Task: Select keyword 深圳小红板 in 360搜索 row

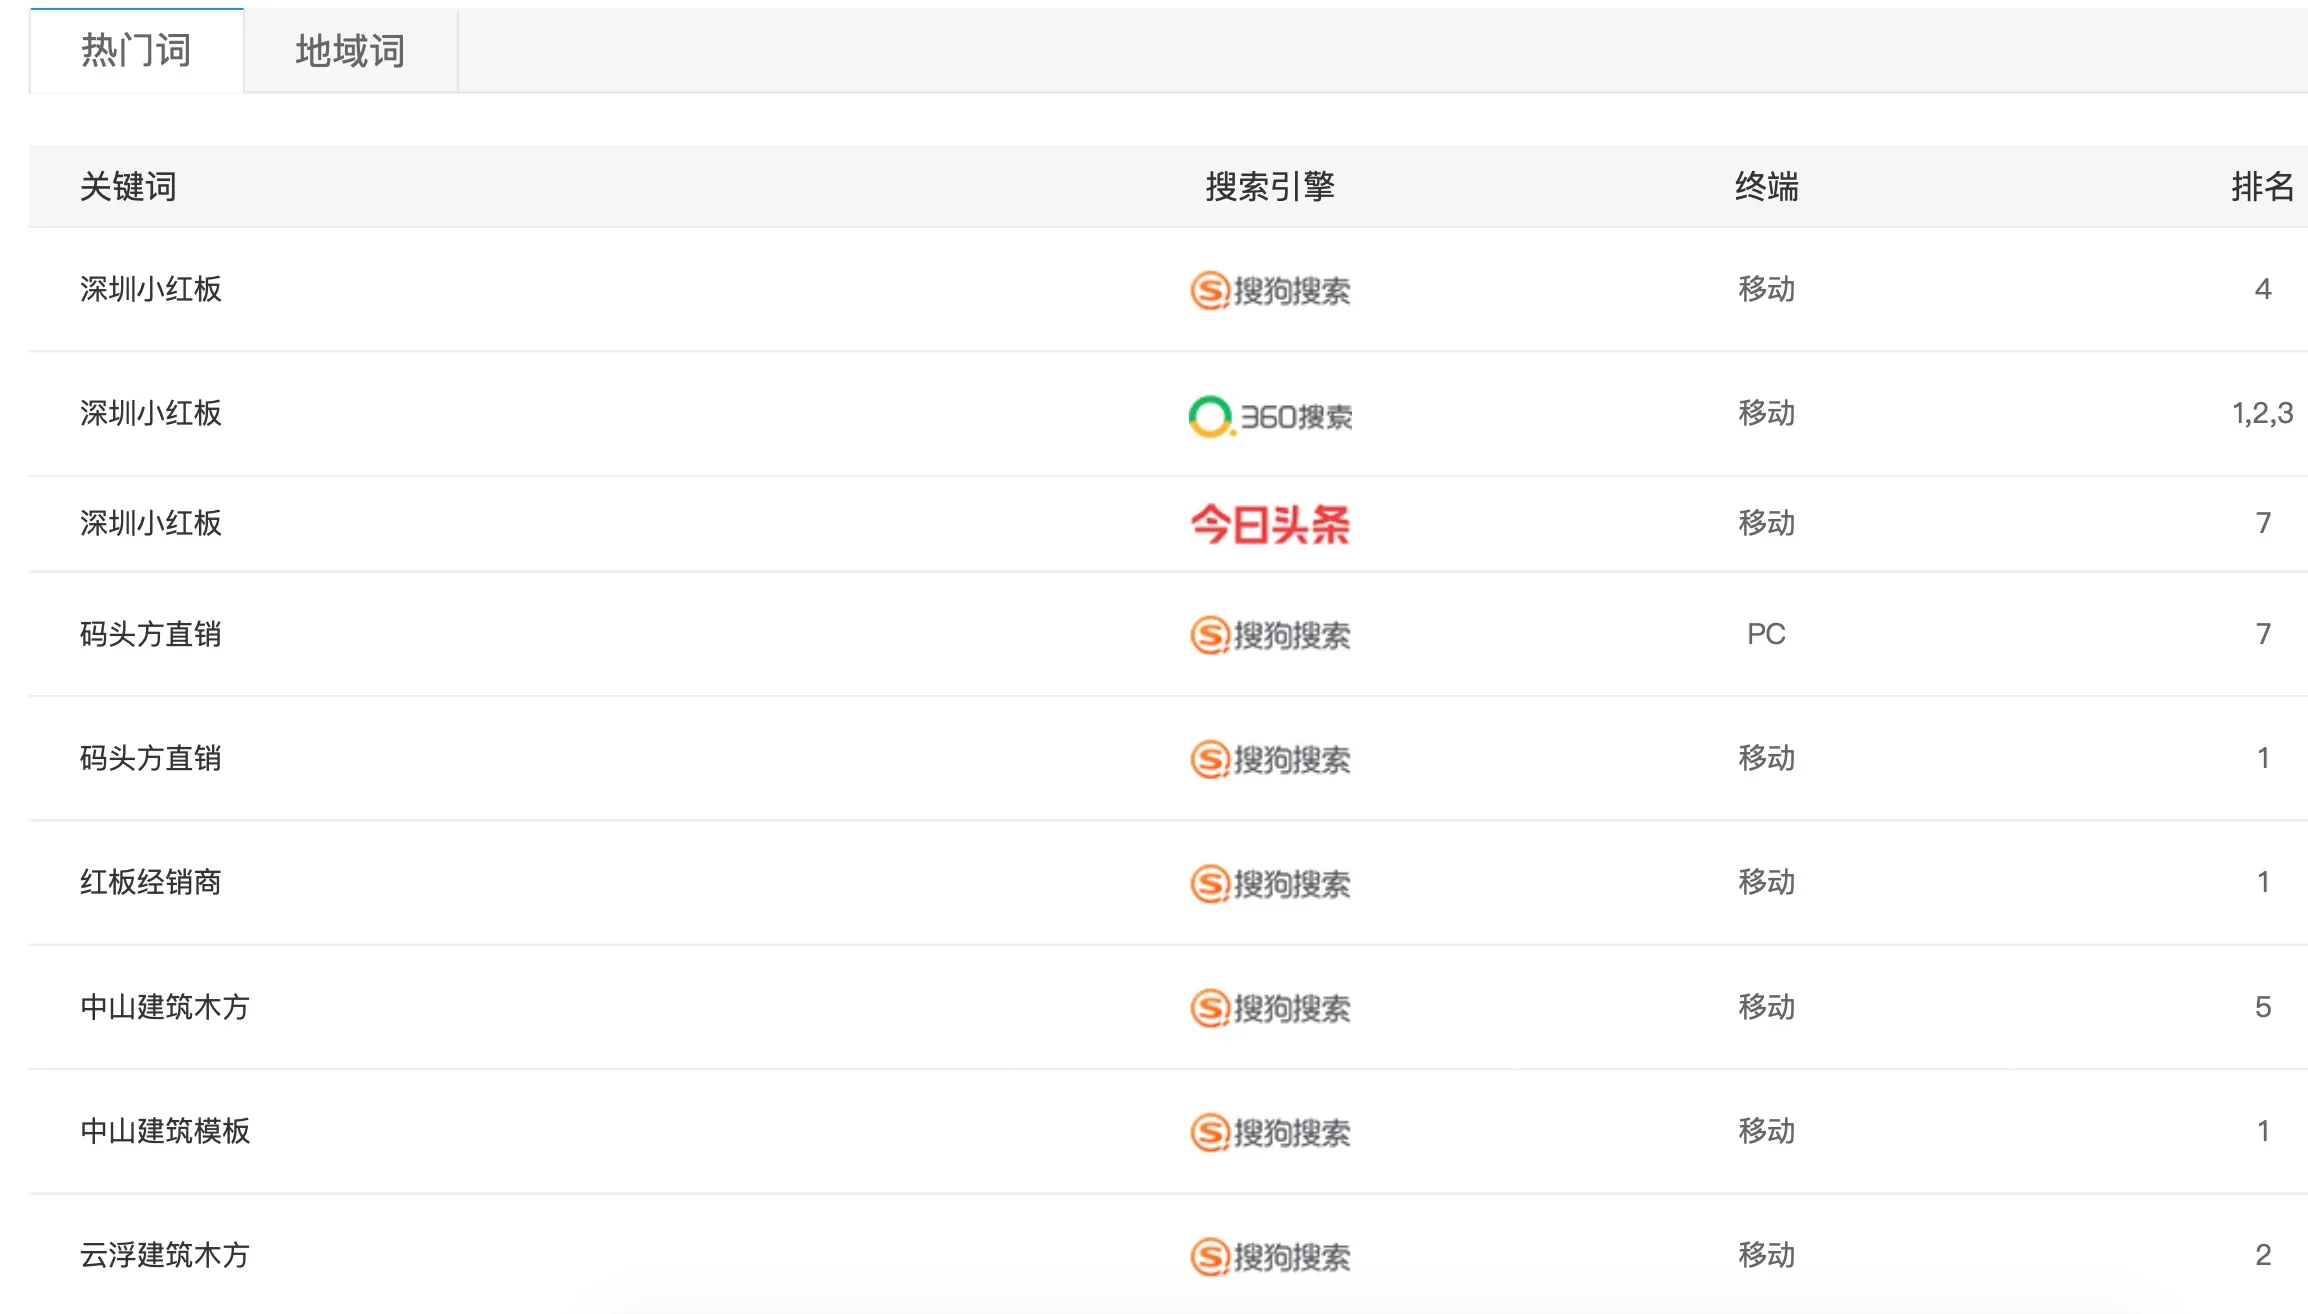Action: tap(151, 414)
